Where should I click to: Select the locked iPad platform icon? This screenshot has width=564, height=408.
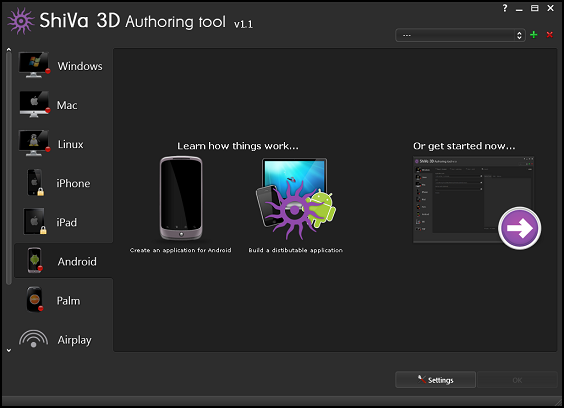click(35, 222)
